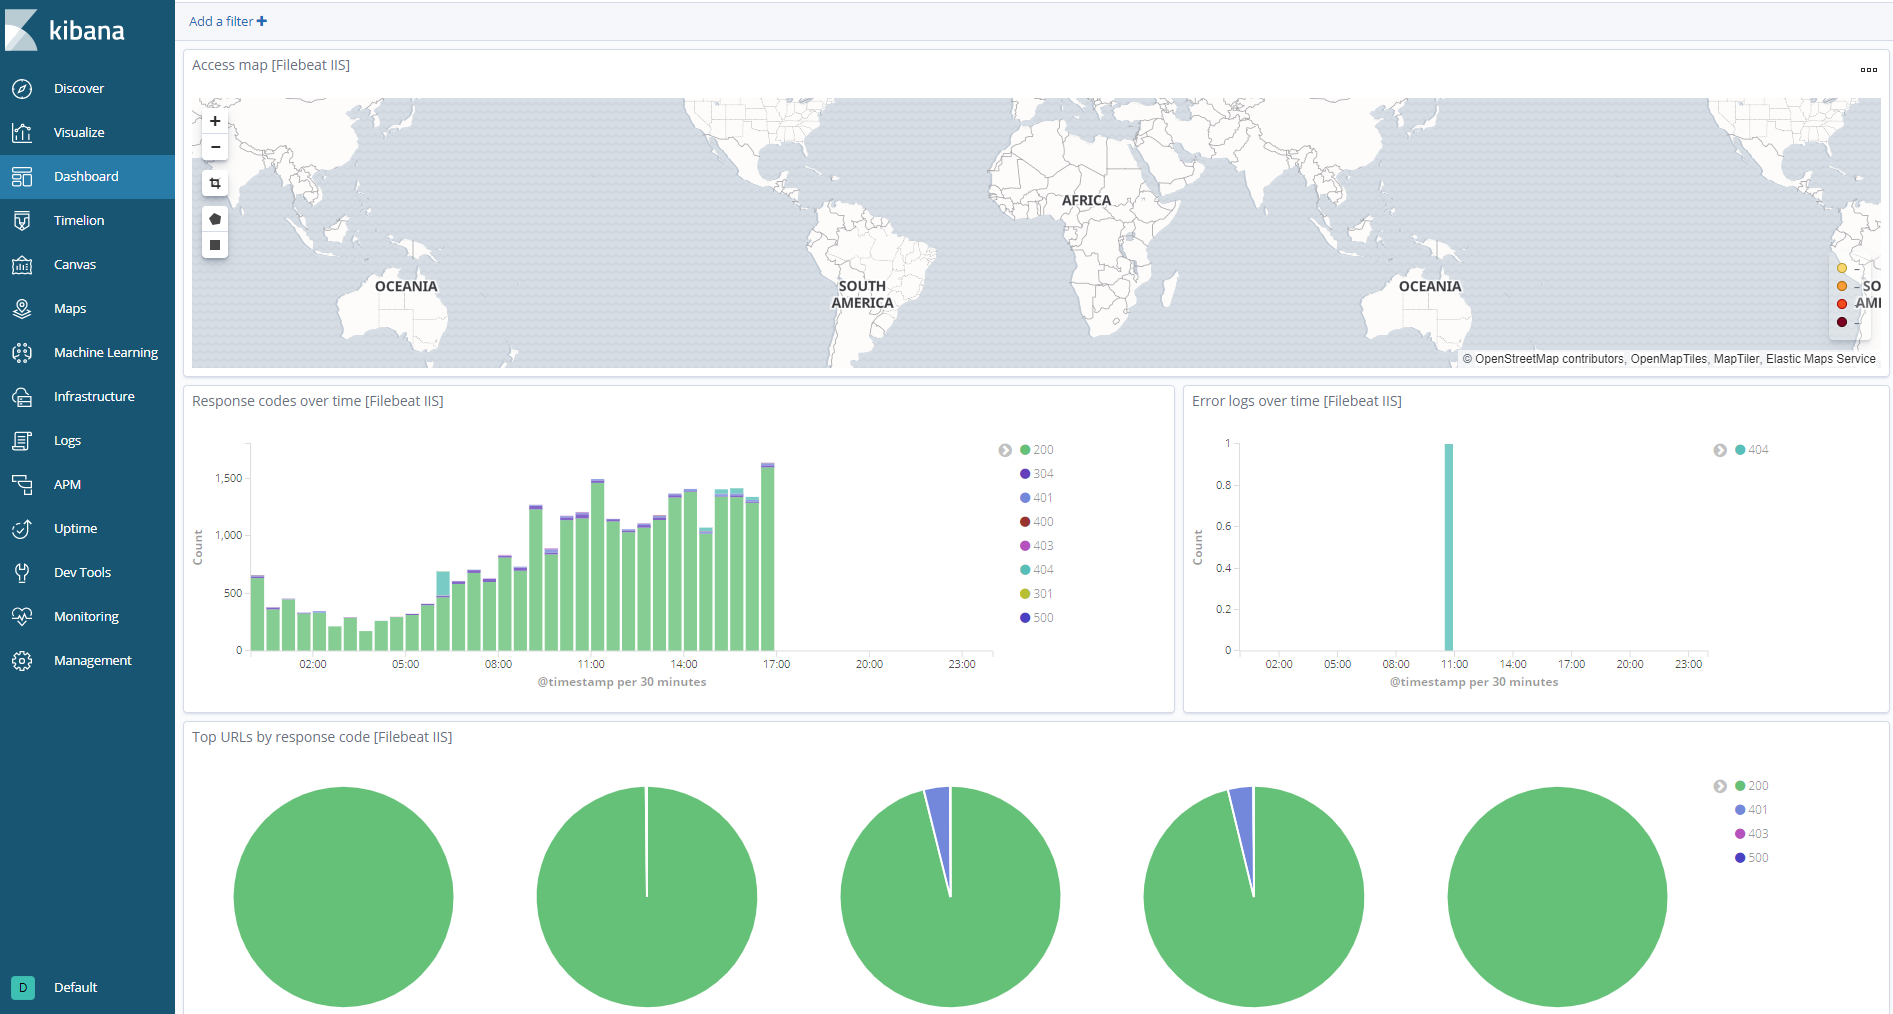The height and width of the screenshot is (1014, 1893).
Task: Click the Uptime icon
Action: tap(22, 529)
